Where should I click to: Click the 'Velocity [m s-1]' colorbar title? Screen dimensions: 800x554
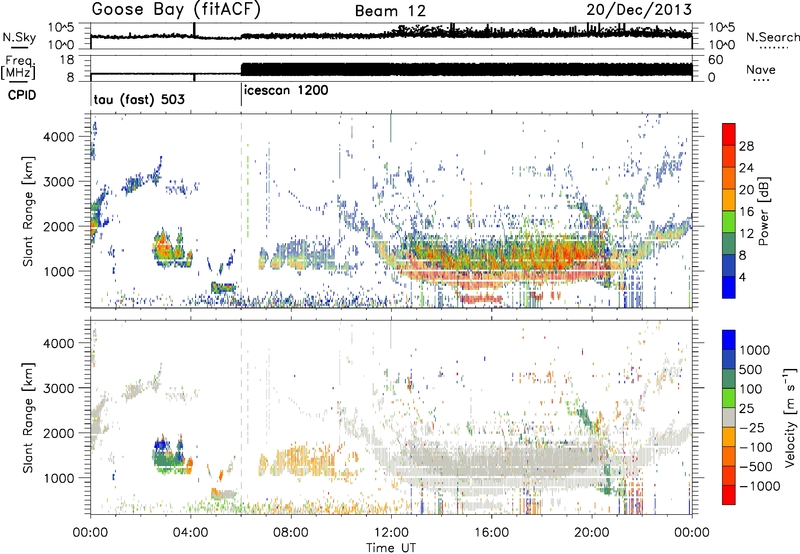[x=790, y=417]
